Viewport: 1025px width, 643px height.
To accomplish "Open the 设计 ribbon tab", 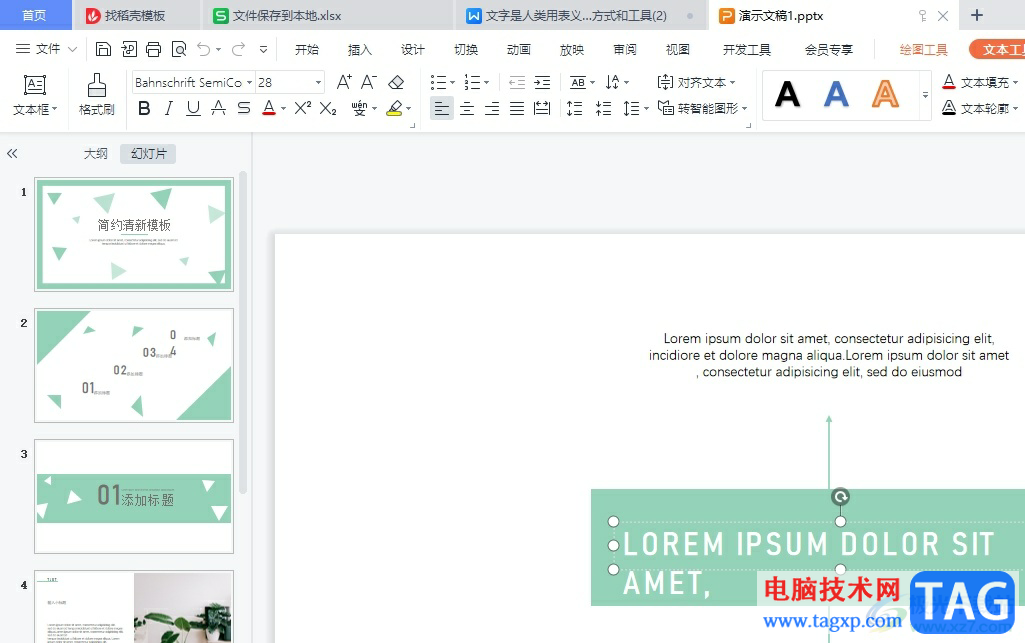I will [412, 50].
